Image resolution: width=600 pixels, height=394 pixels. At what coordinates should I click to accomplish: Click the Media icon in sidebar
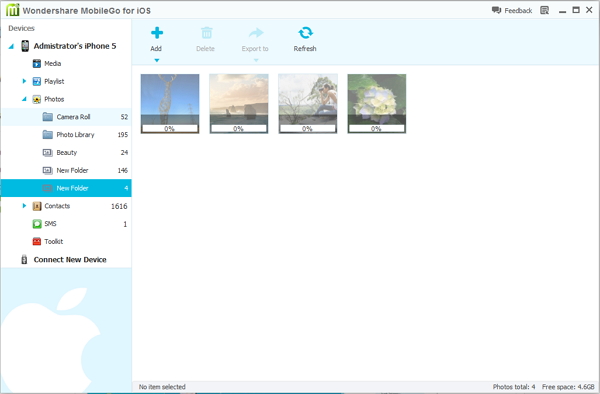tap(37, 63)
